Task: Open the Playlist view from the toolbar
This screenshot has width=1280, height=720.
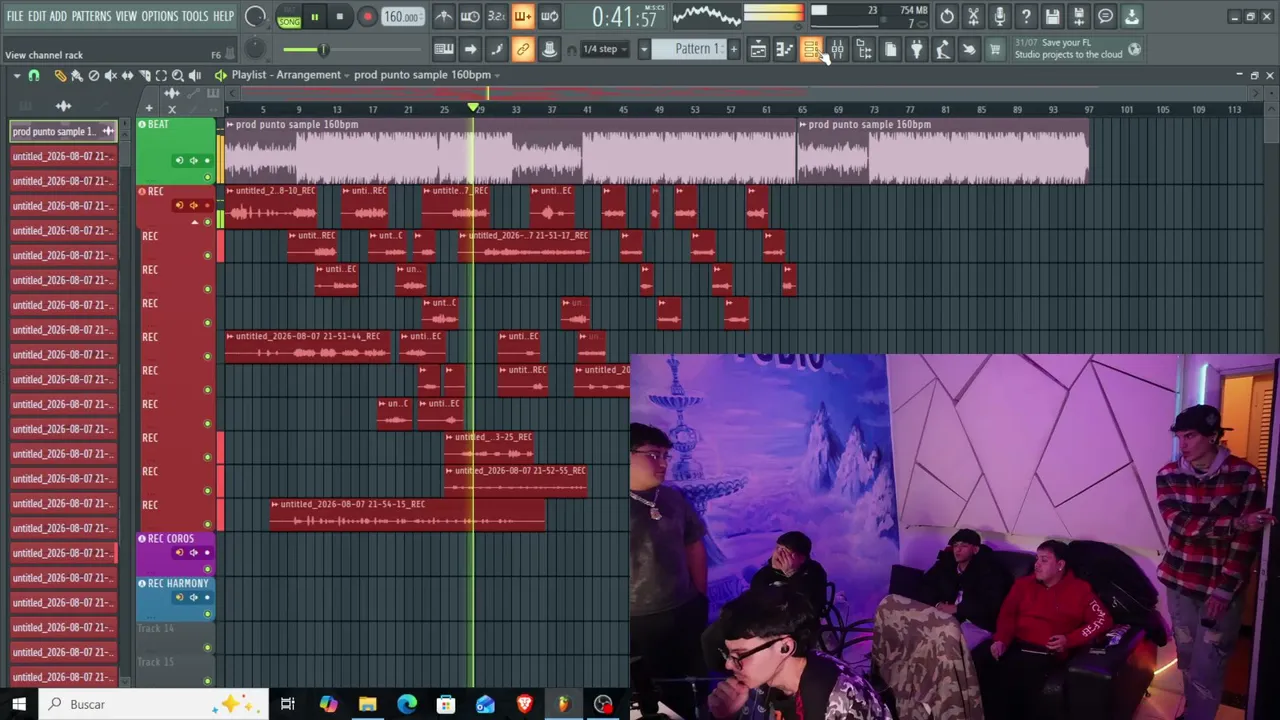Action: [x=758, y=49]
